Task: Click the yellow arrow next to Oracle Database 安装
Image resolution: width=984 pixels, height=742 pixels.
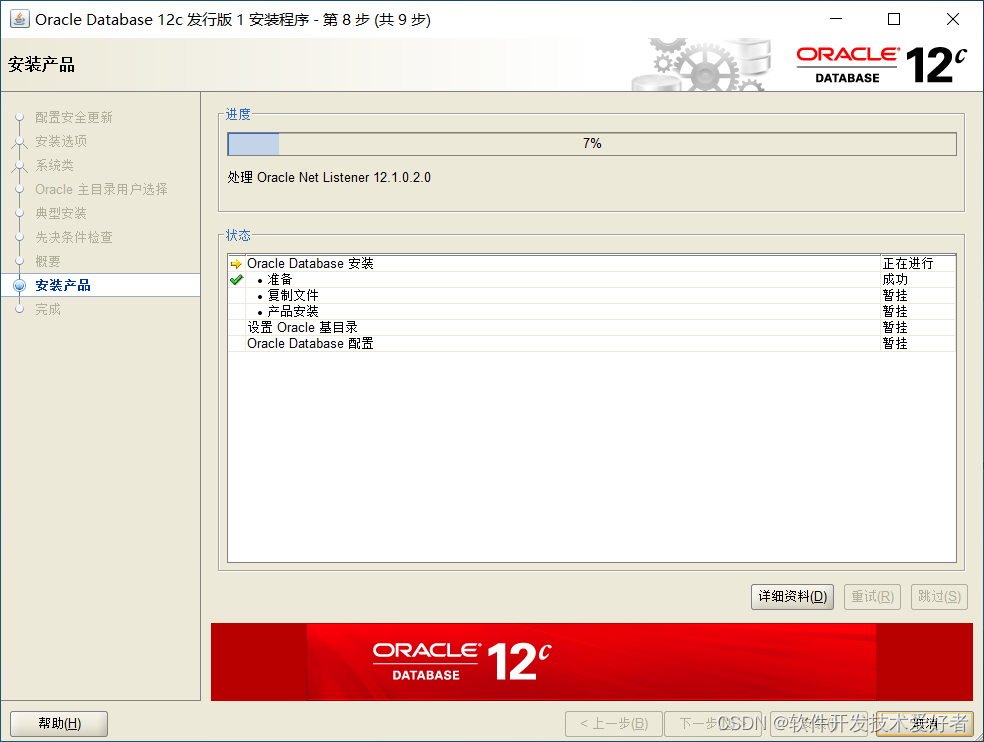Action: click(x=236, y=263)
